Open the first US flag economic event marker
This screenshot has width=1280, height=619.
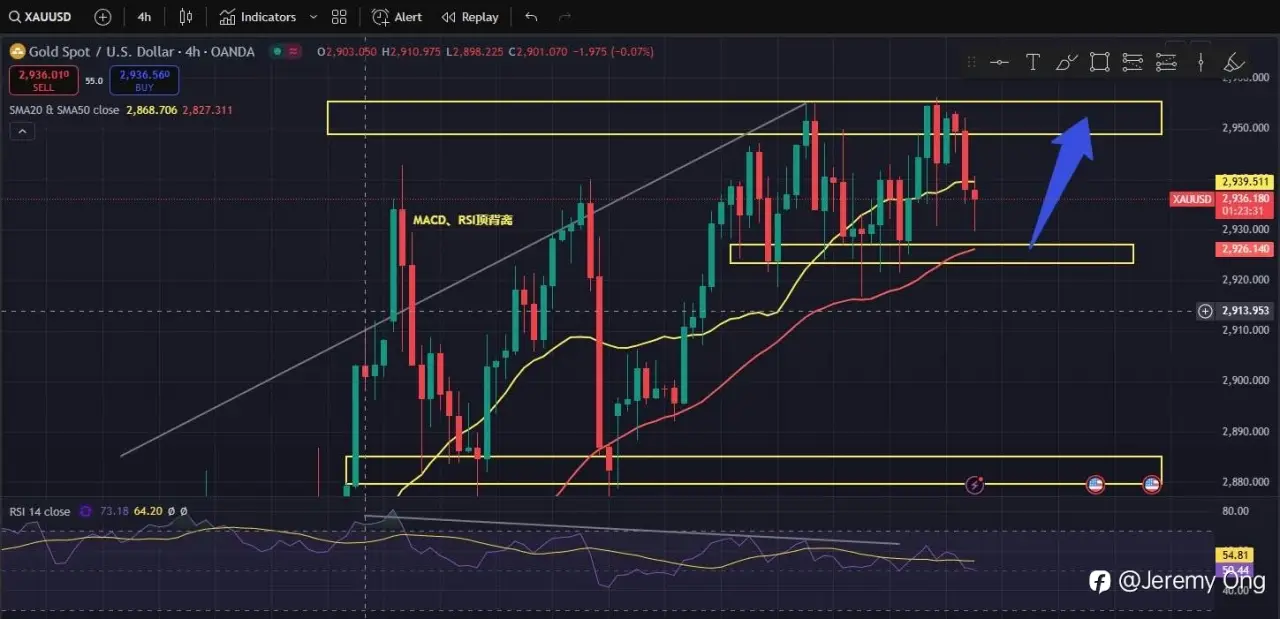pos(1095,485)
